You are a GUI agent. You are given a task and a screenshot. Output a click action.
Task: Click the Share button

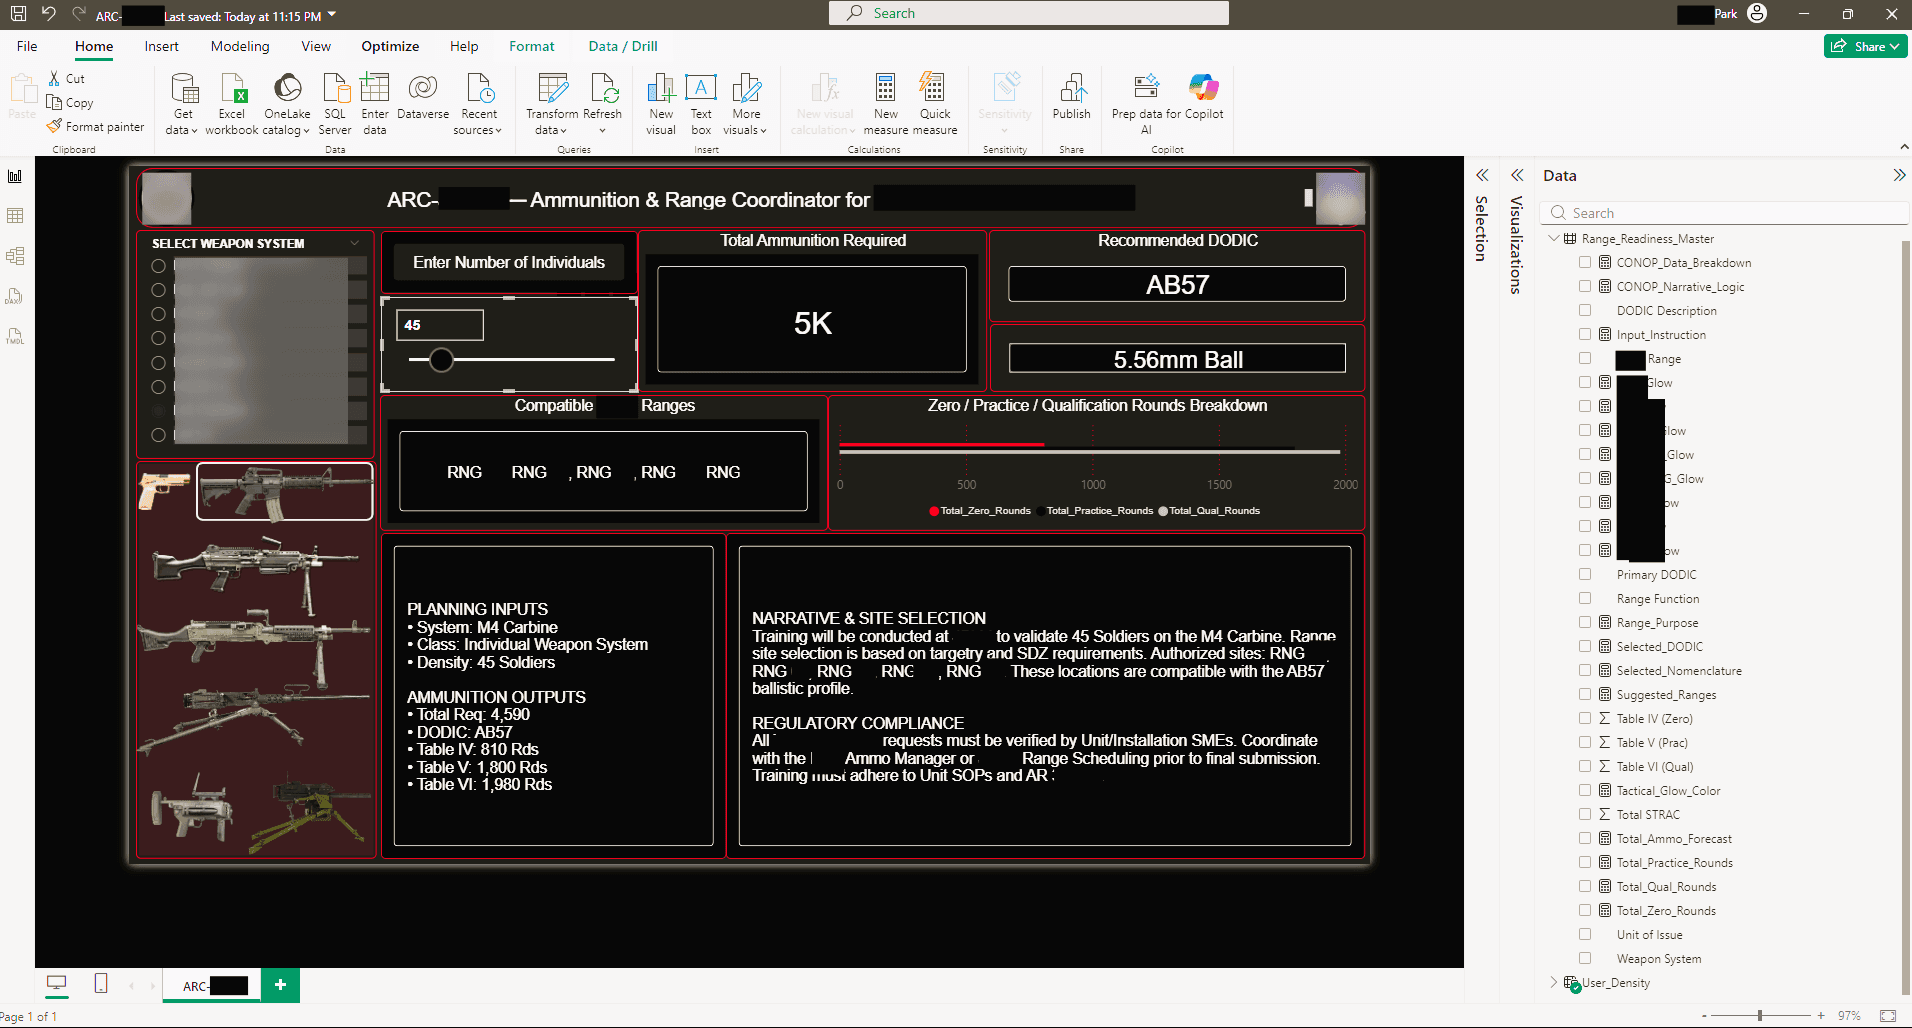[1864, 46]
